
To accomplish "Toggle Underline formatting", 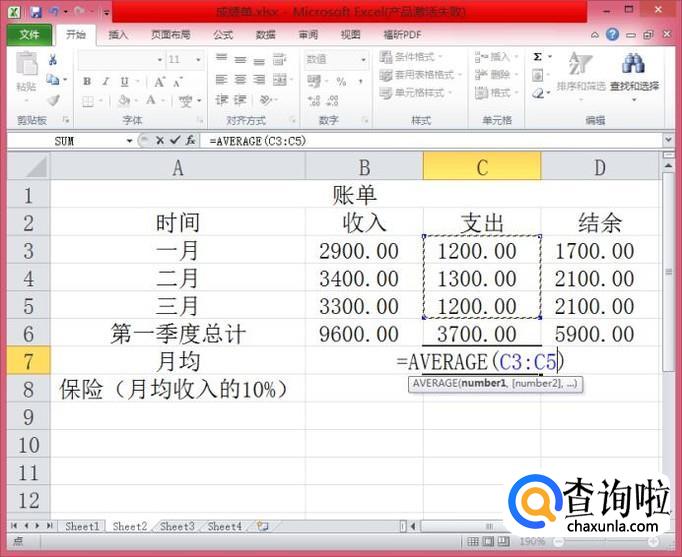I will tap(125, 81).
